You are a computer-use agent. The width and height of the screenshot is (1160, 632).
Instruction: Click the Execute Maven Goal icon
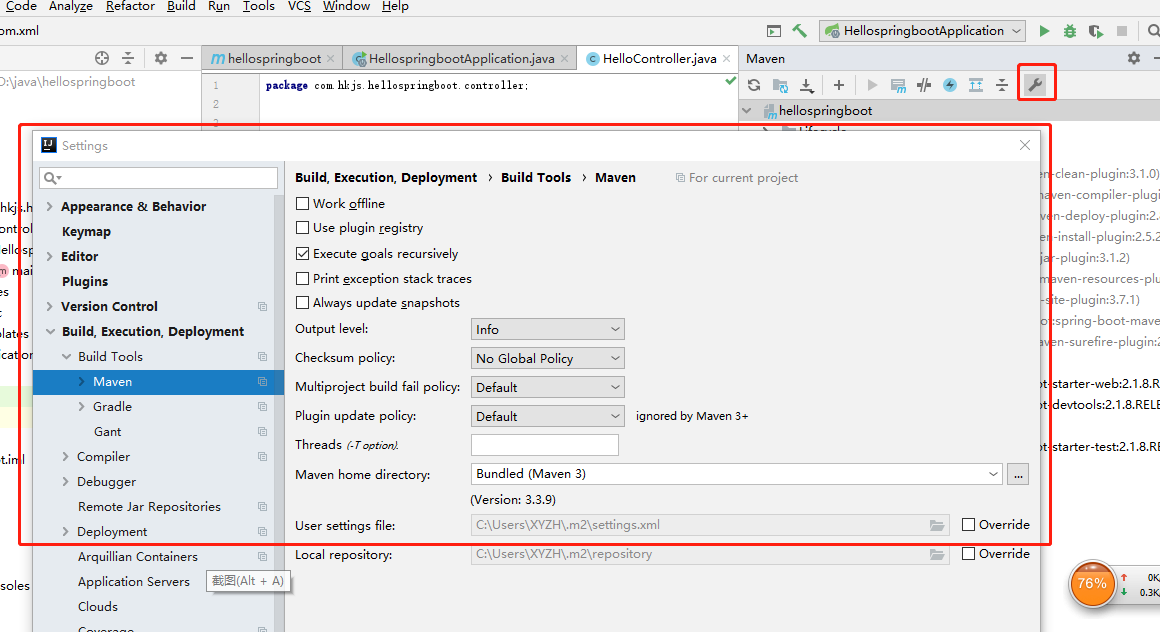(898, 85)
